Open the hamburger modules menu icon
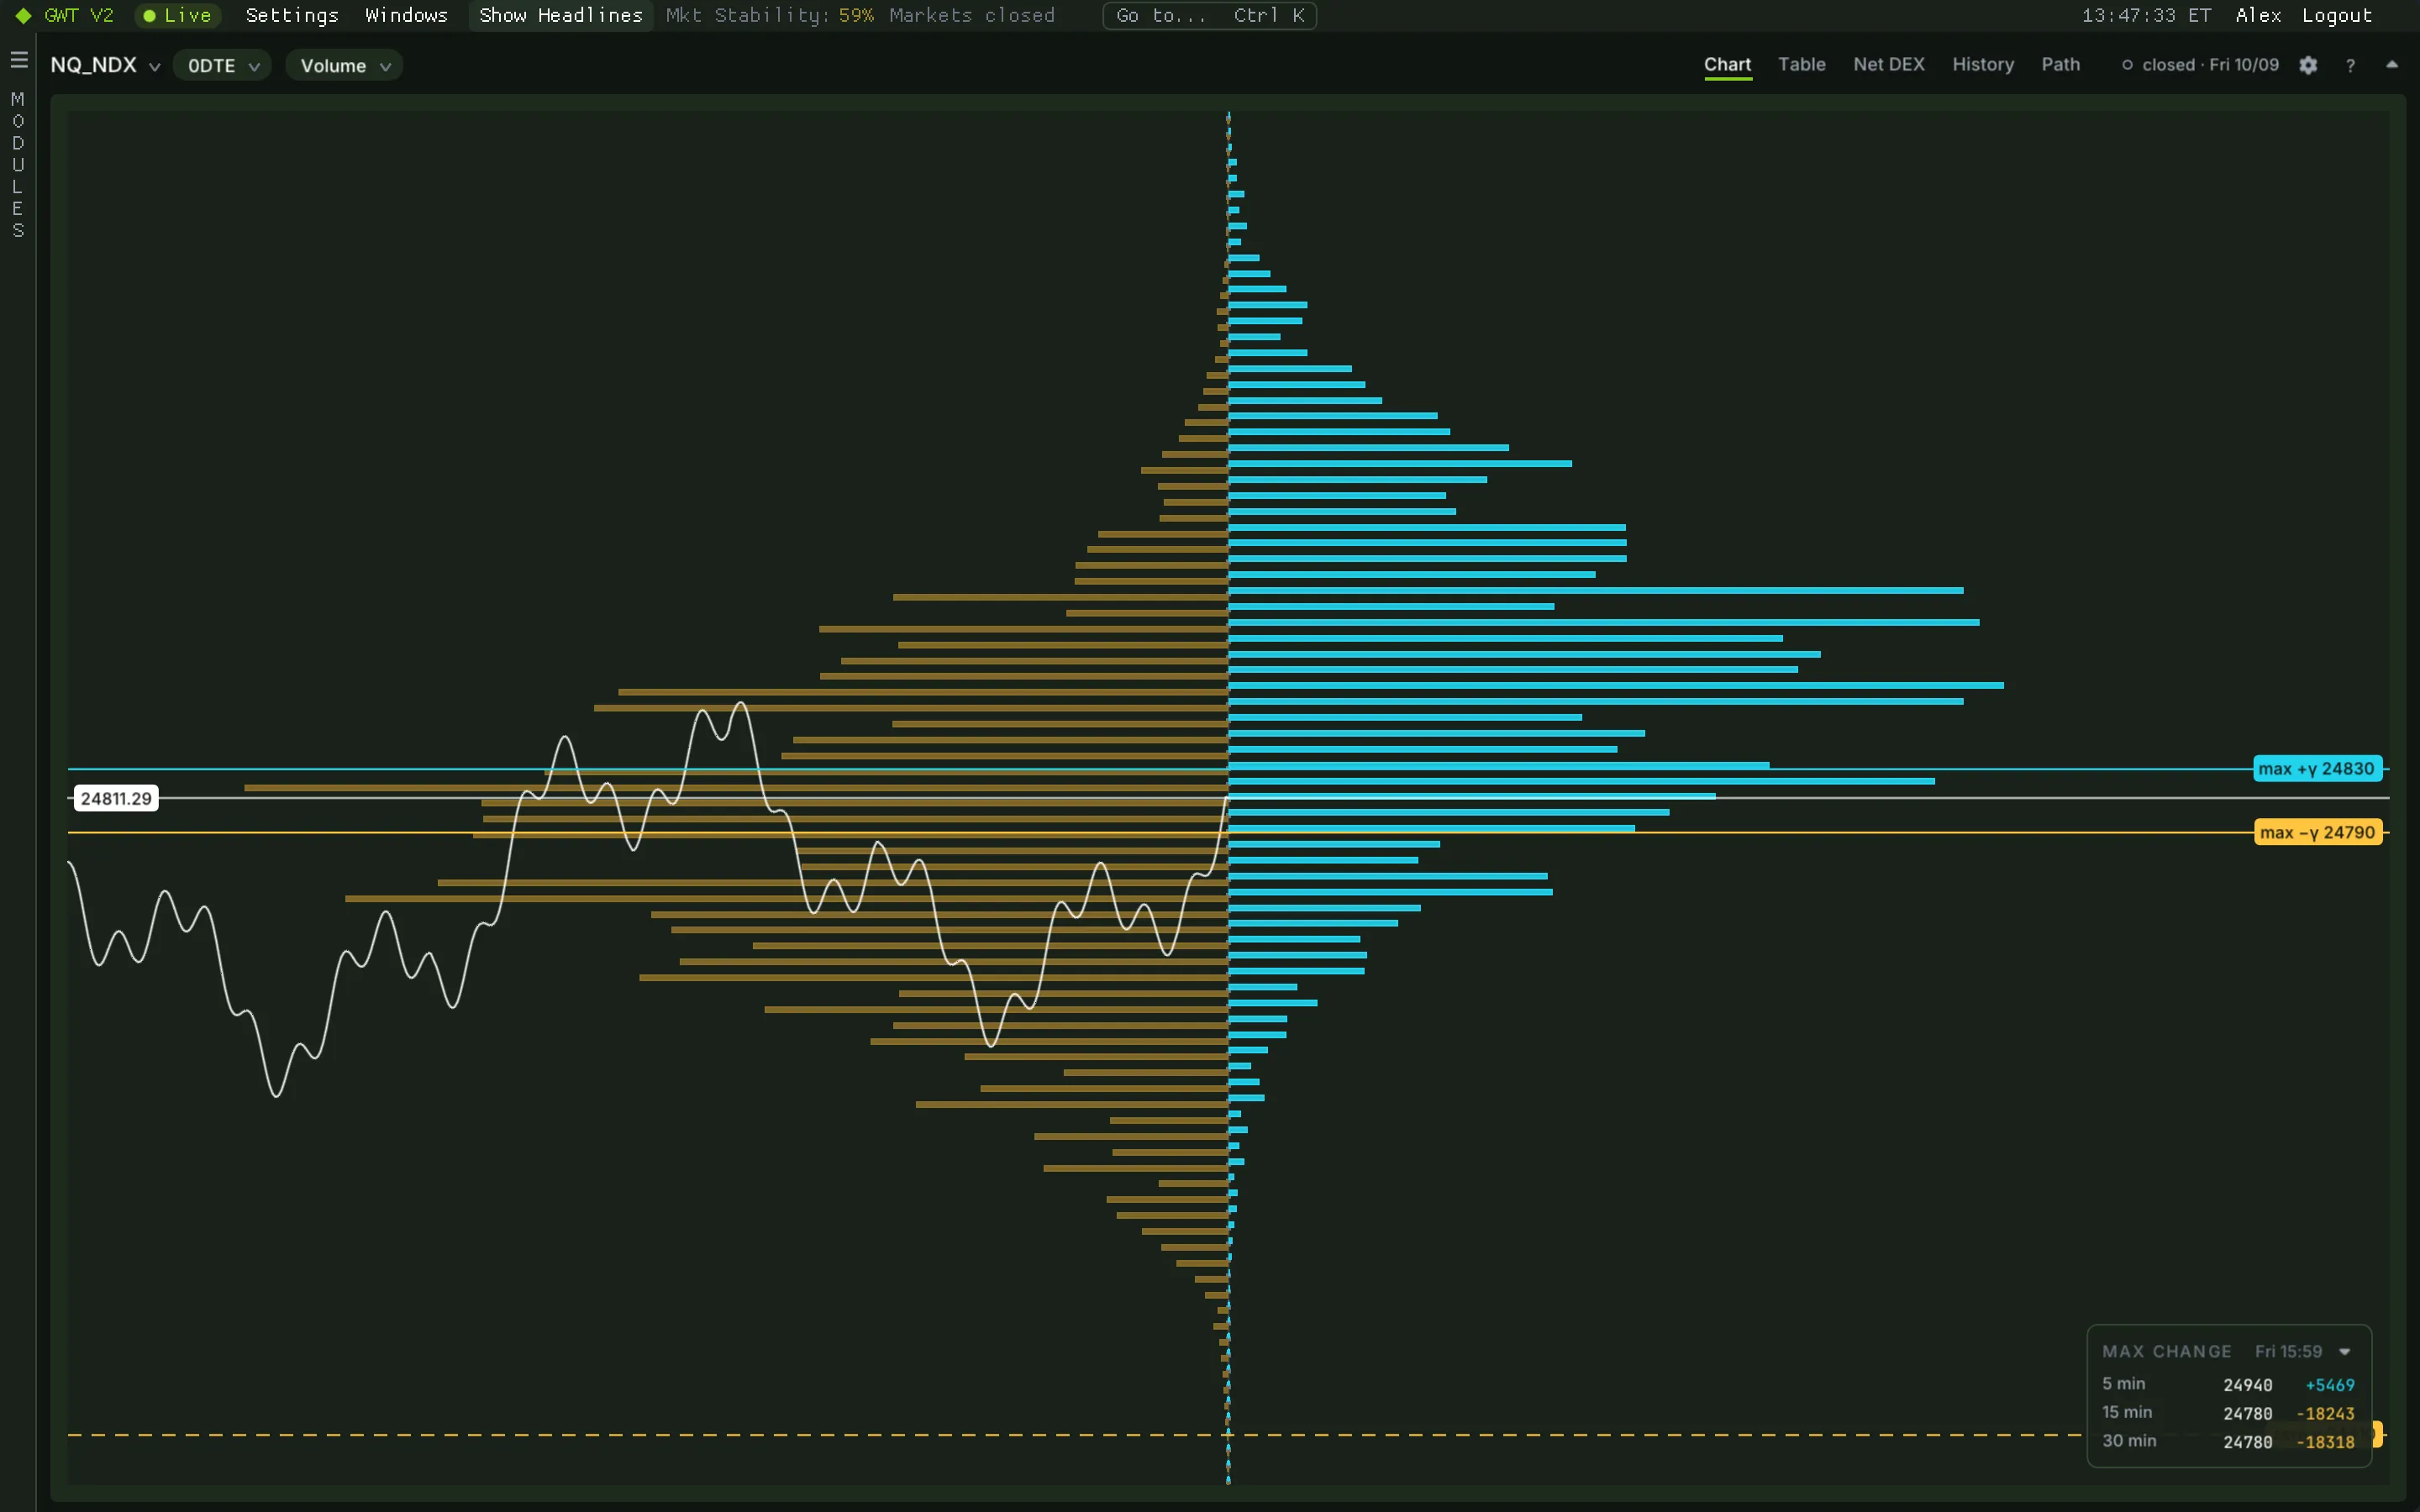The width and height of the screenshot is (2420, 1512). tap(19, 61)
